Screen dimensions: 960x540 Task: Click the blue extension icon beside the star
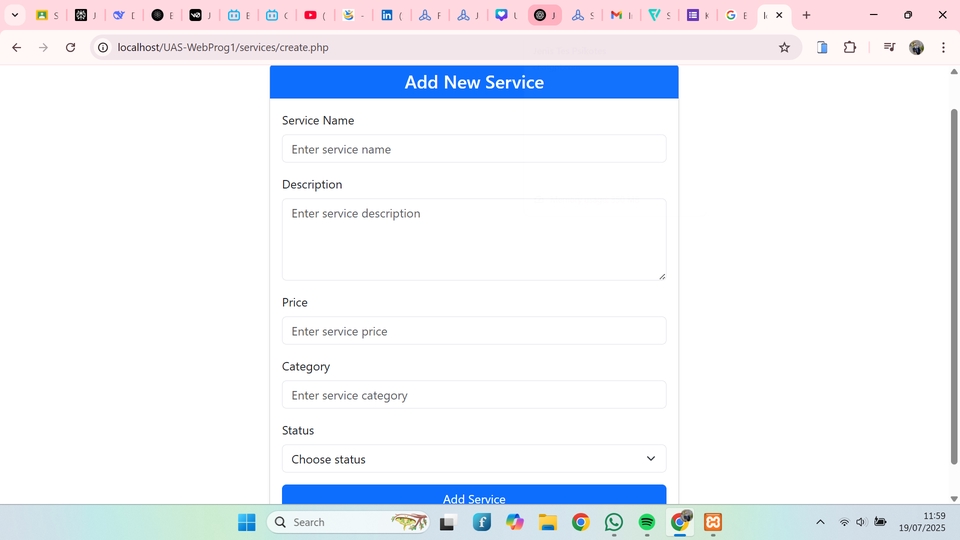[x=822, y=47]
